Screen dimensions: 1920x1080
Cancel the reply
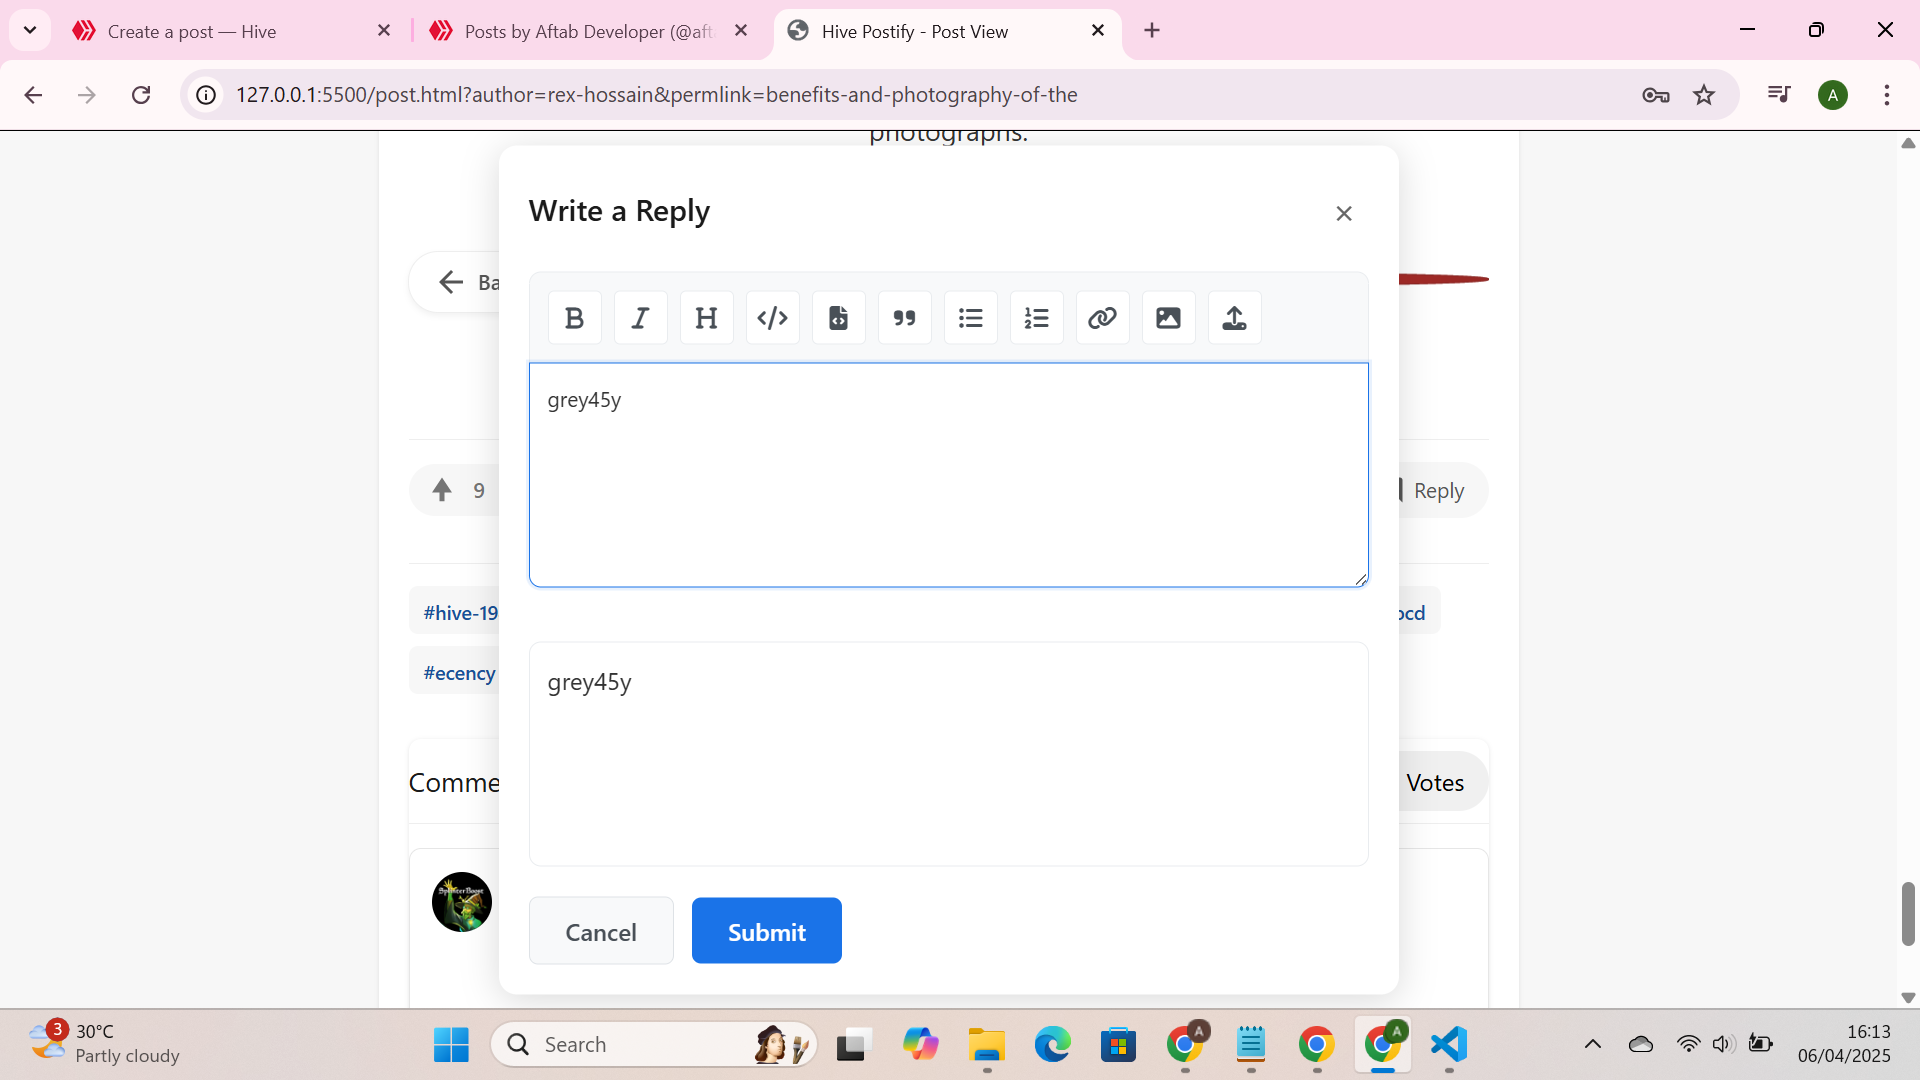(601, 931)
